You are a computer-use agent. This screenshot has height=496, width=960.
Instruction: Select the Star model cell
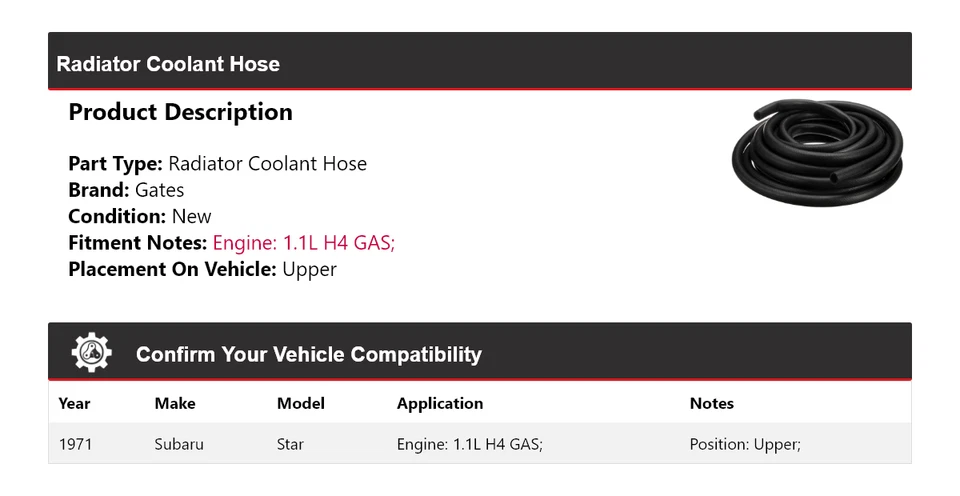290,444
